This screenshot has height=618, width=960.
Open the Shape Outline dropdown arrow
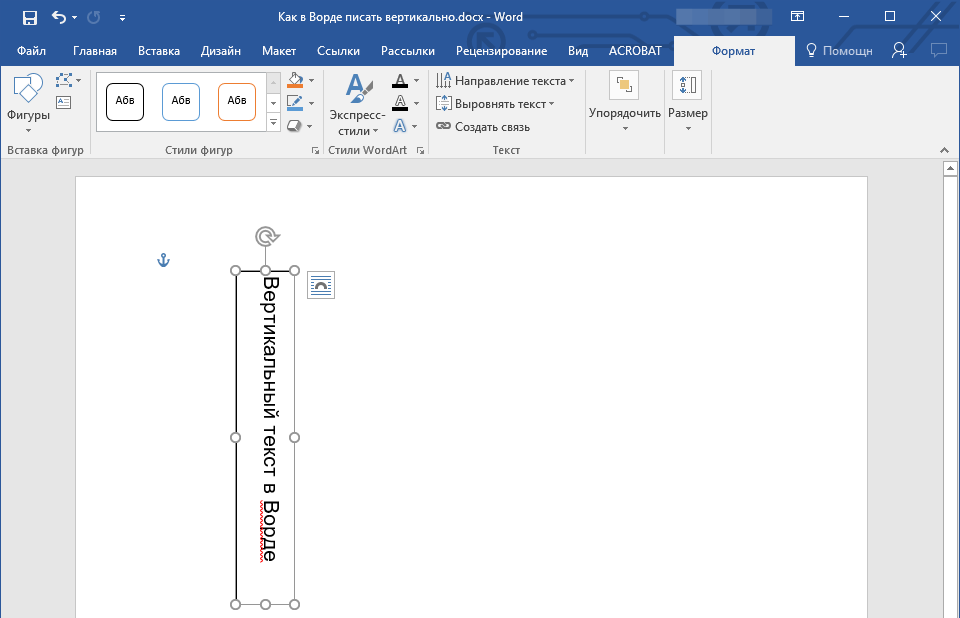312,103
